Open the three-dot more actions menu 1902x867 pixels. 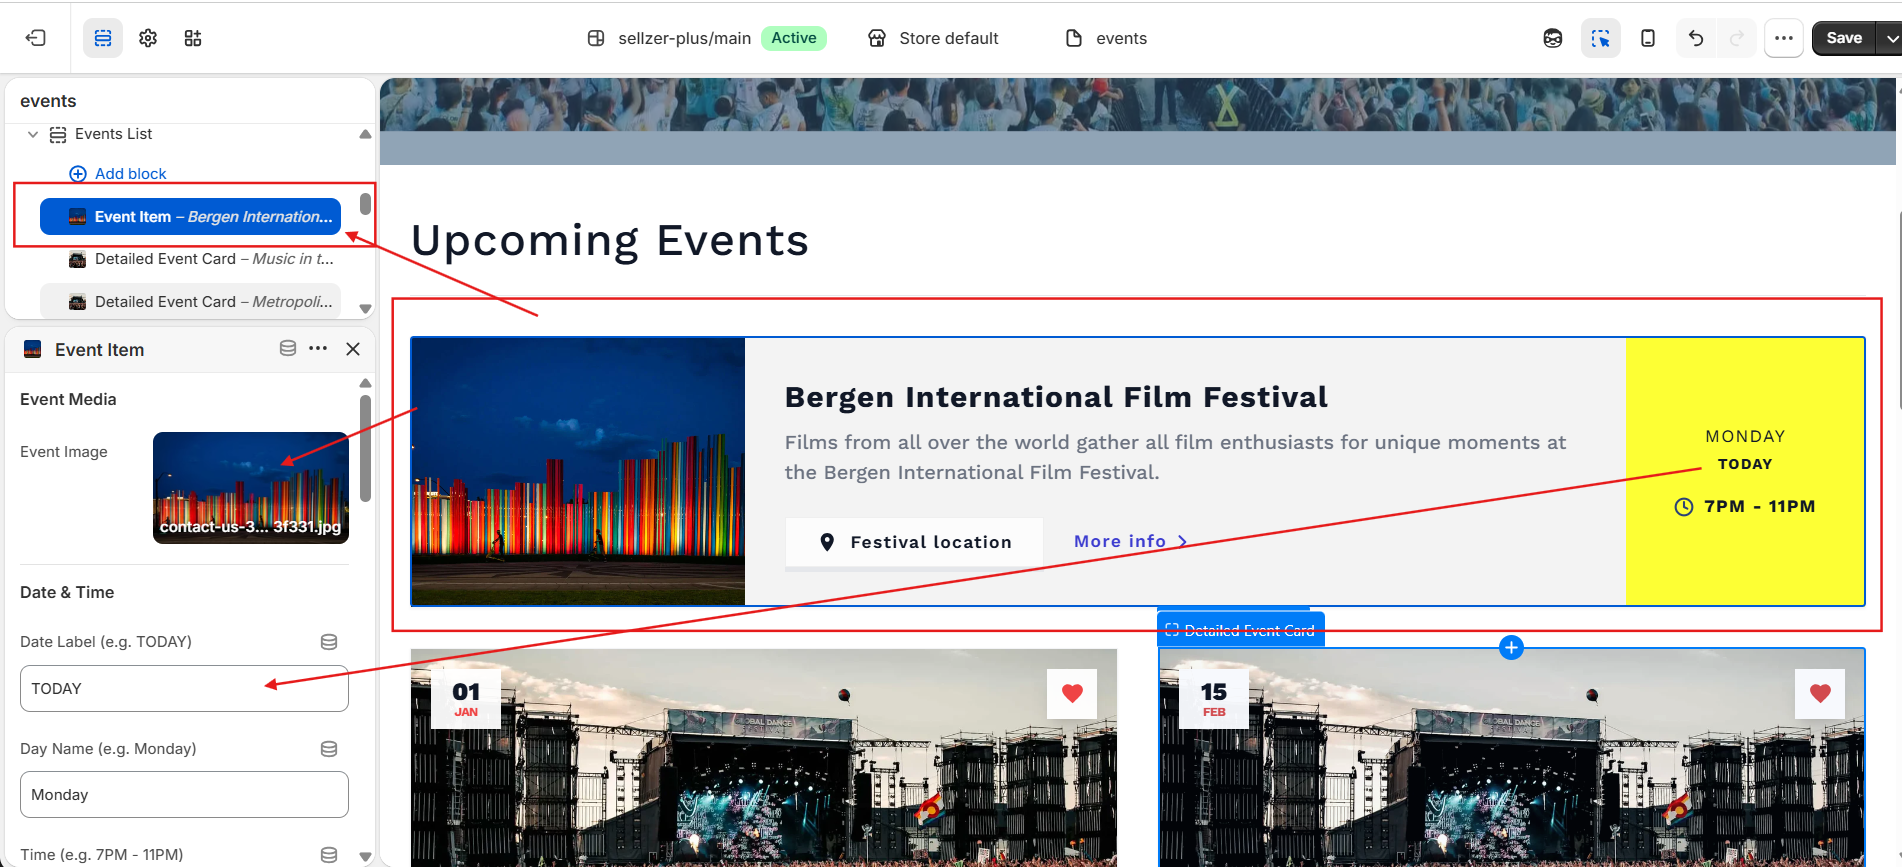click(1784, 38)
